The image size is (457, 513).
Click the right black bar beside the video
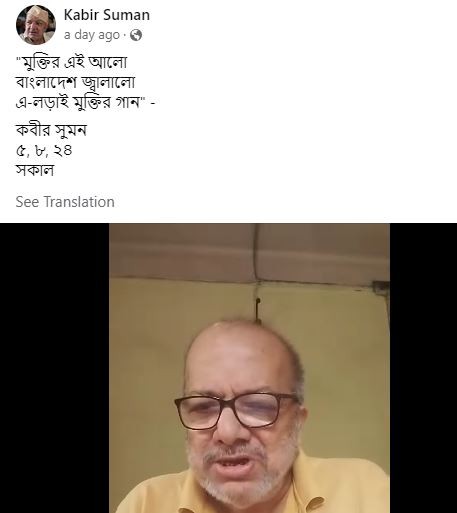coord(423,368)
